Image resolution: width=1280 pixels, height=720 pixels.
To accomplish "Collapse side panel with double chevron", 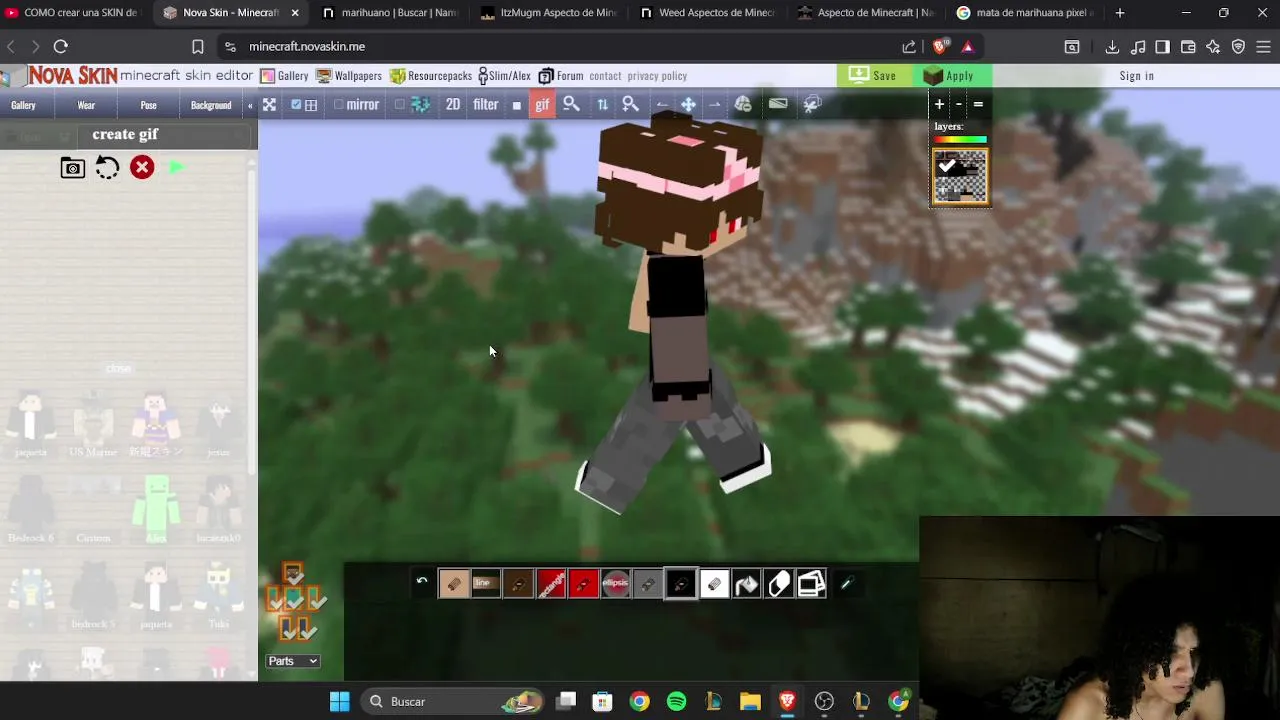I will [250, 105].
